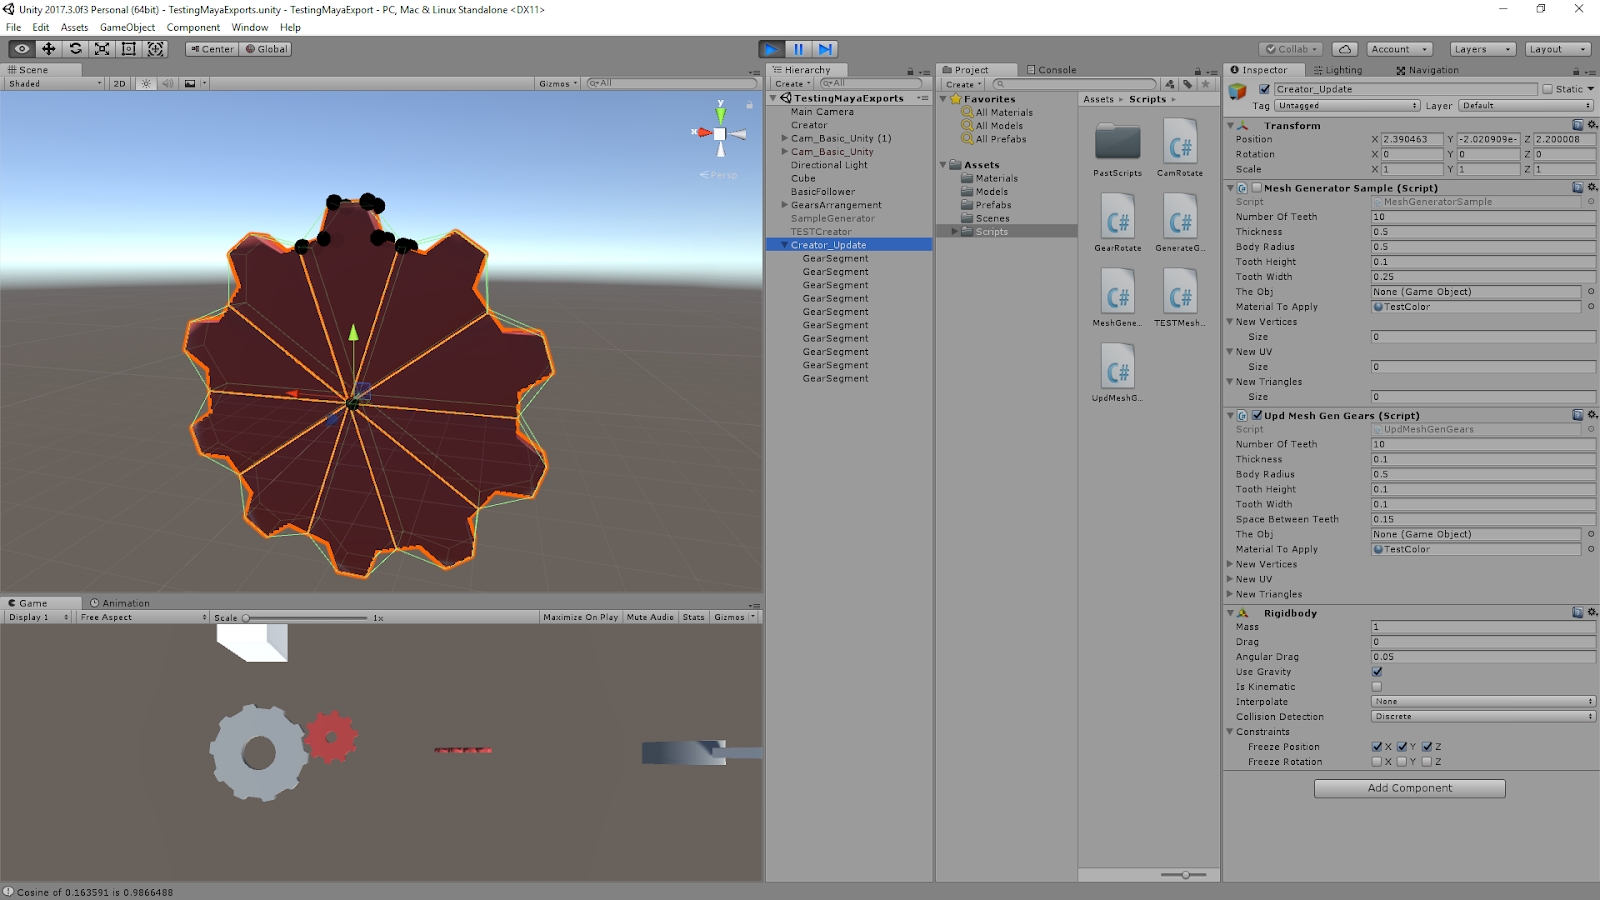Image resolution: width=1600 pixels, height=900 pixels.
Task: Advance one frame with the Step button
Action: [x=825, y=49]
